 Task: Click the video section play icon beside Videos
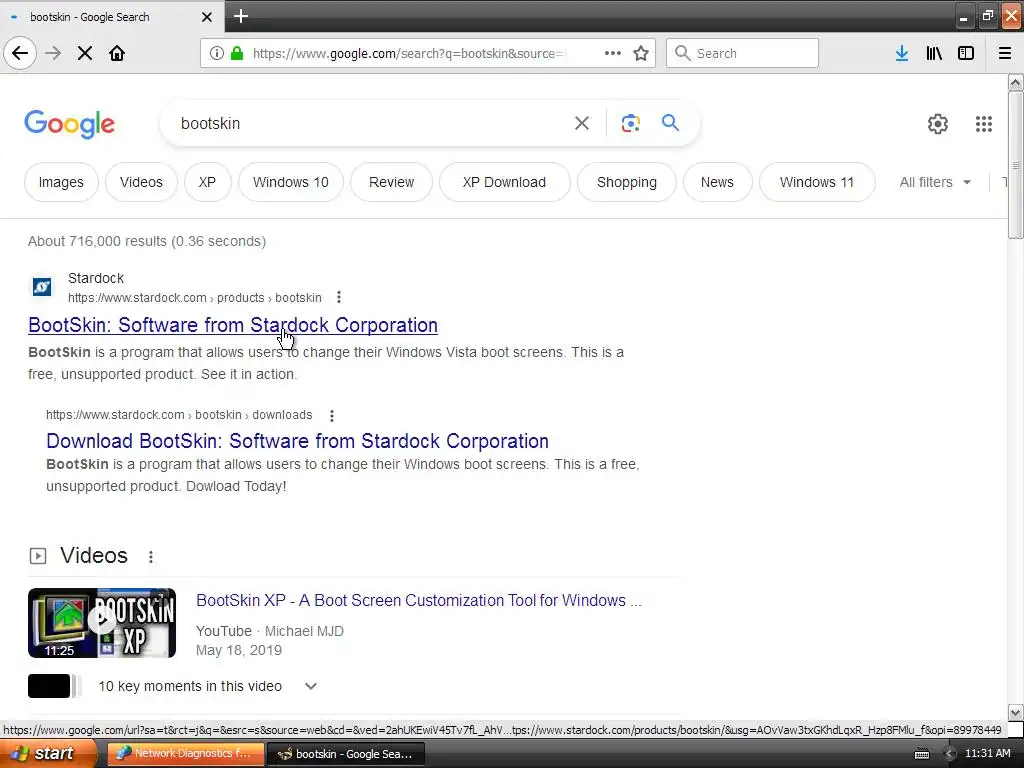(x=38, y=556)
